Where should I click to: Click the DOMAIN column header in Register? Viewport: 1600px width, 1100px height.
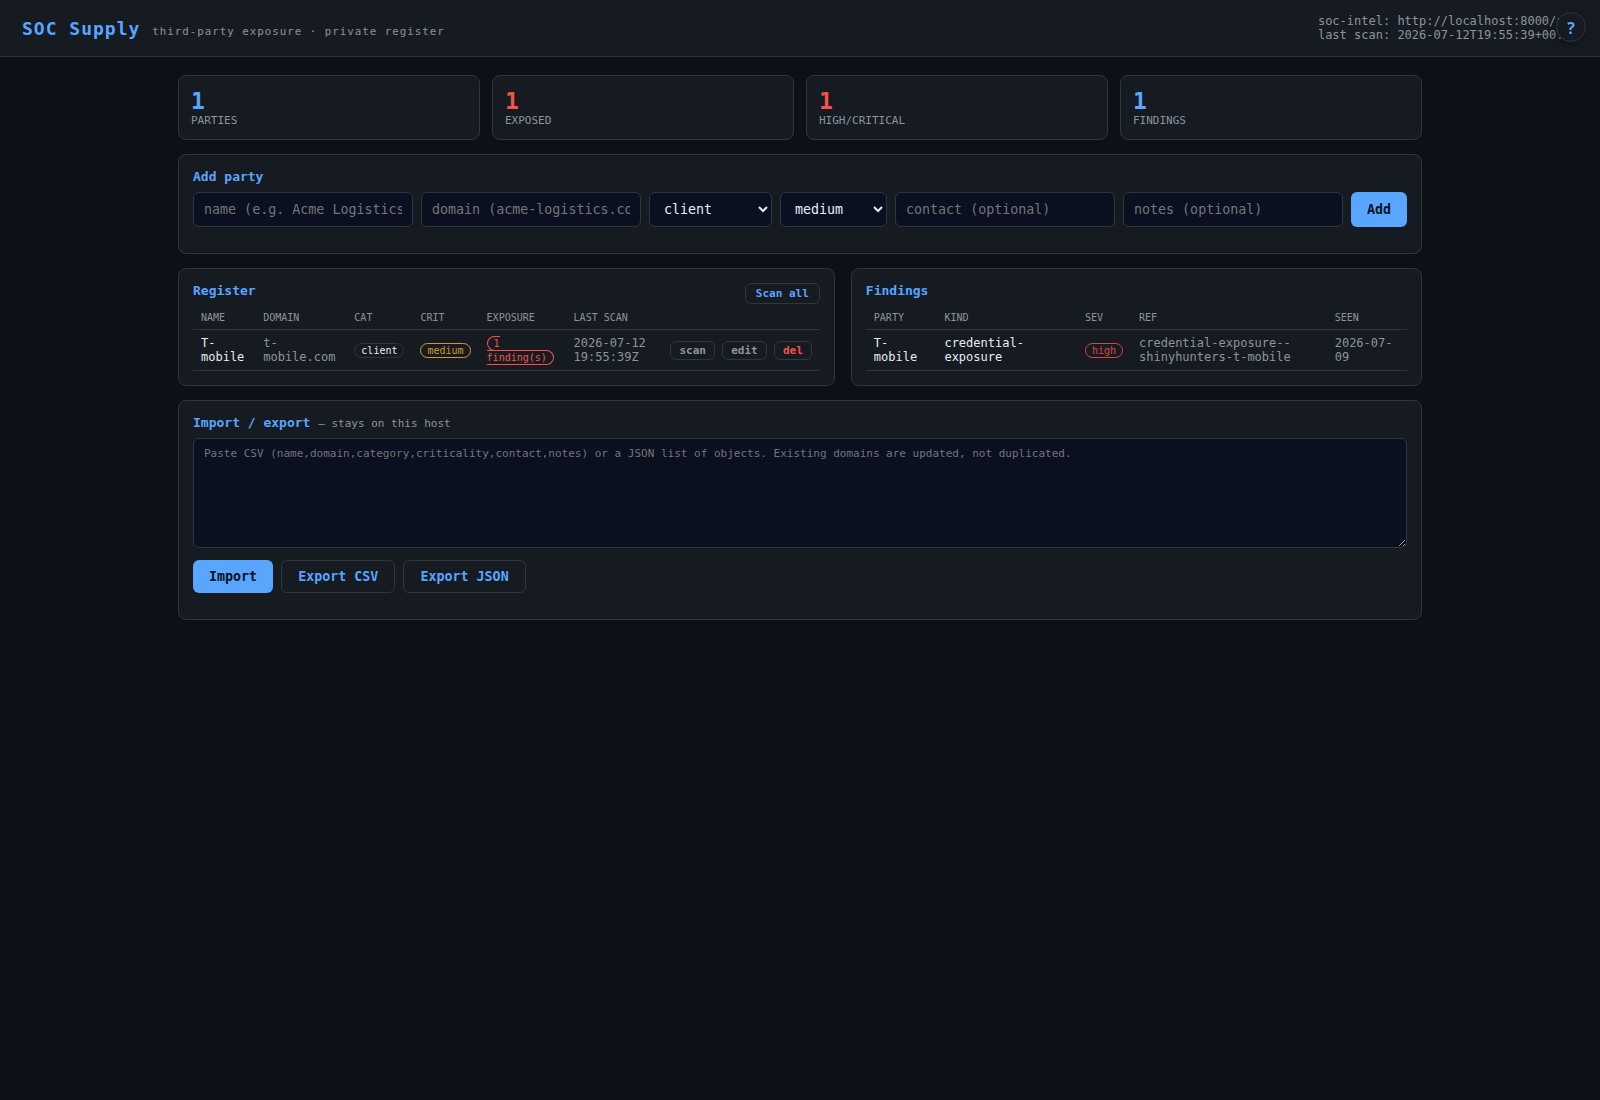281,317
